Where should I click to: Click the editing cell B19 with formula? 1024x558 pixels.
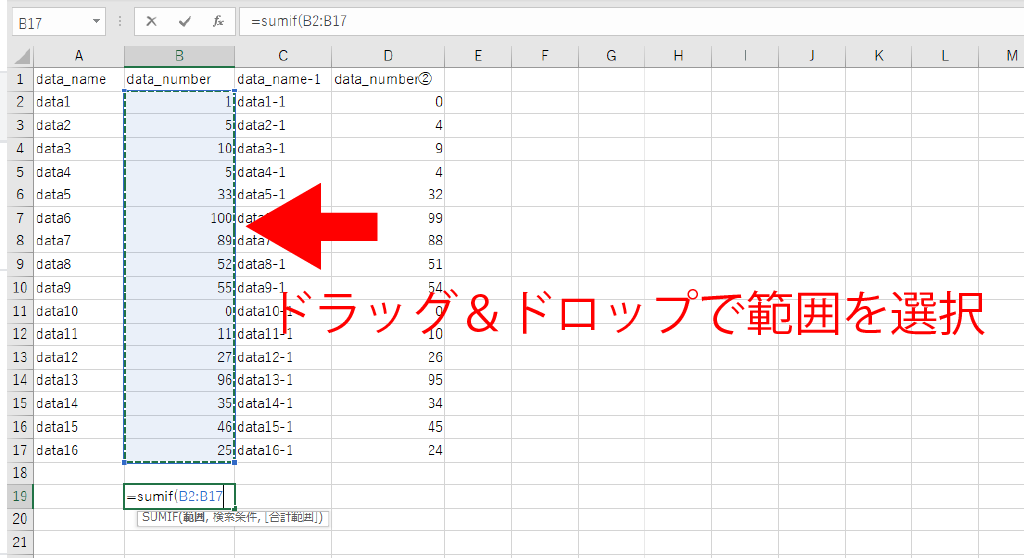point(179,496)
